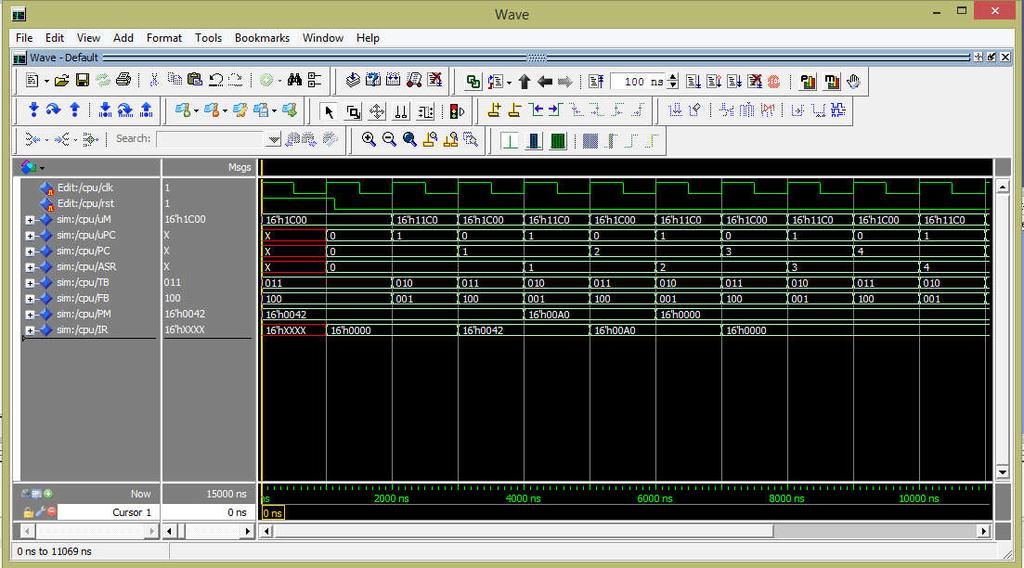Open the Search field dropdown arrow

coord(274,139)
